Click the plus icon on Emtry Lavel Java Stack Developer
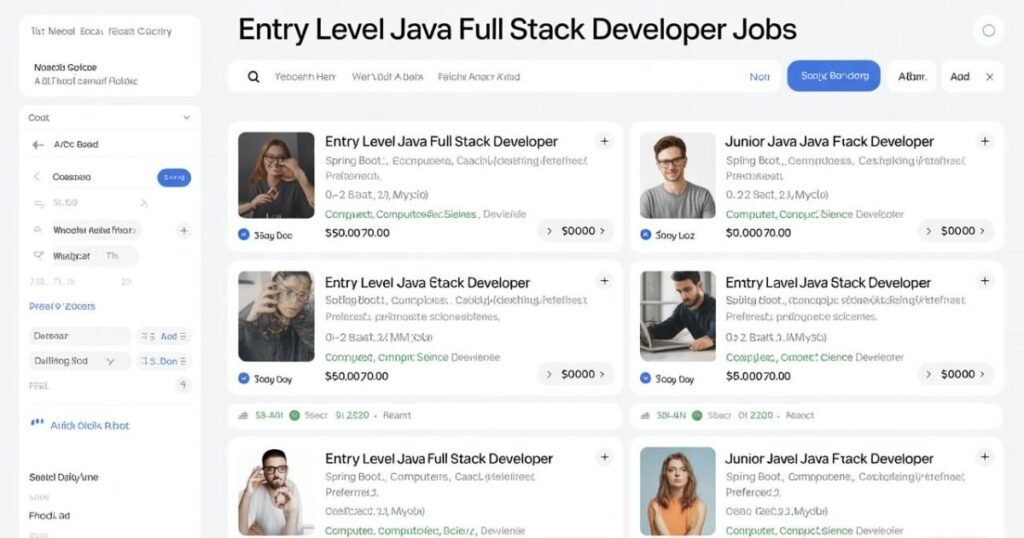 tap(984, 281)
